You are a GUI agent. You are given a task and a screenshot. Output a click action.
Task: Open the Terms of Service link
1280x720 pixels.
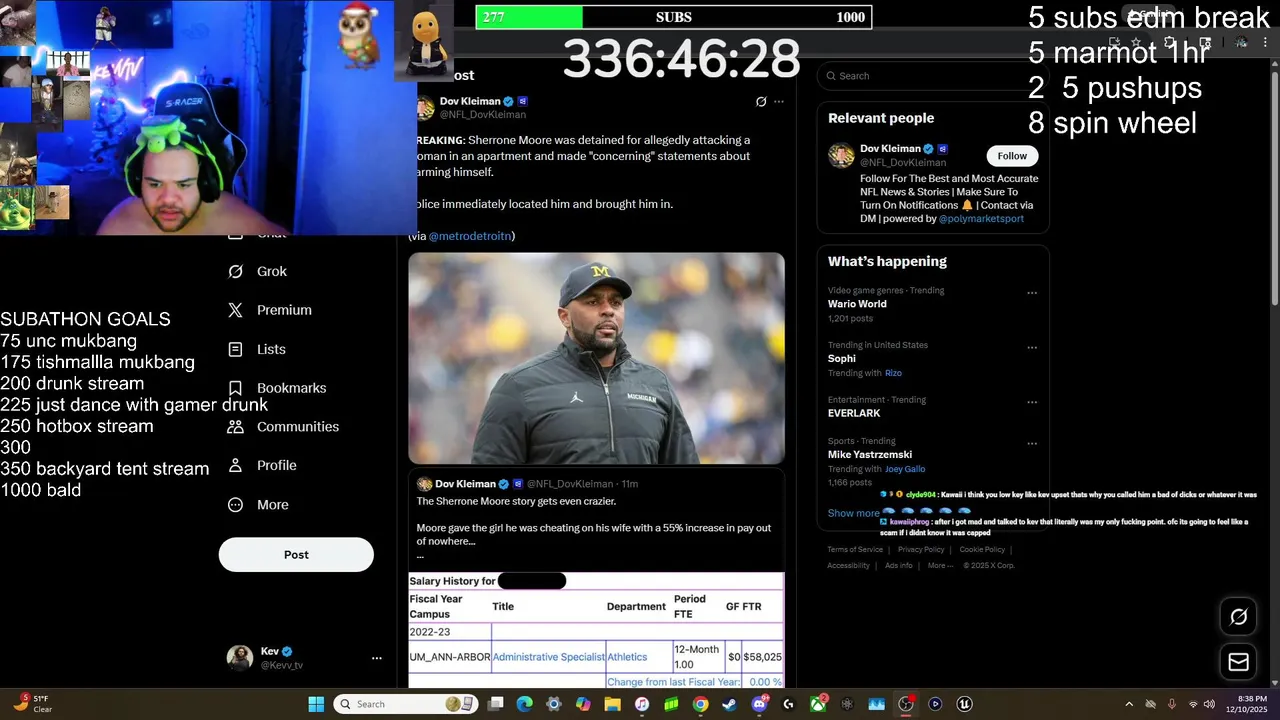pyautogui.click(x=855, y=549)
